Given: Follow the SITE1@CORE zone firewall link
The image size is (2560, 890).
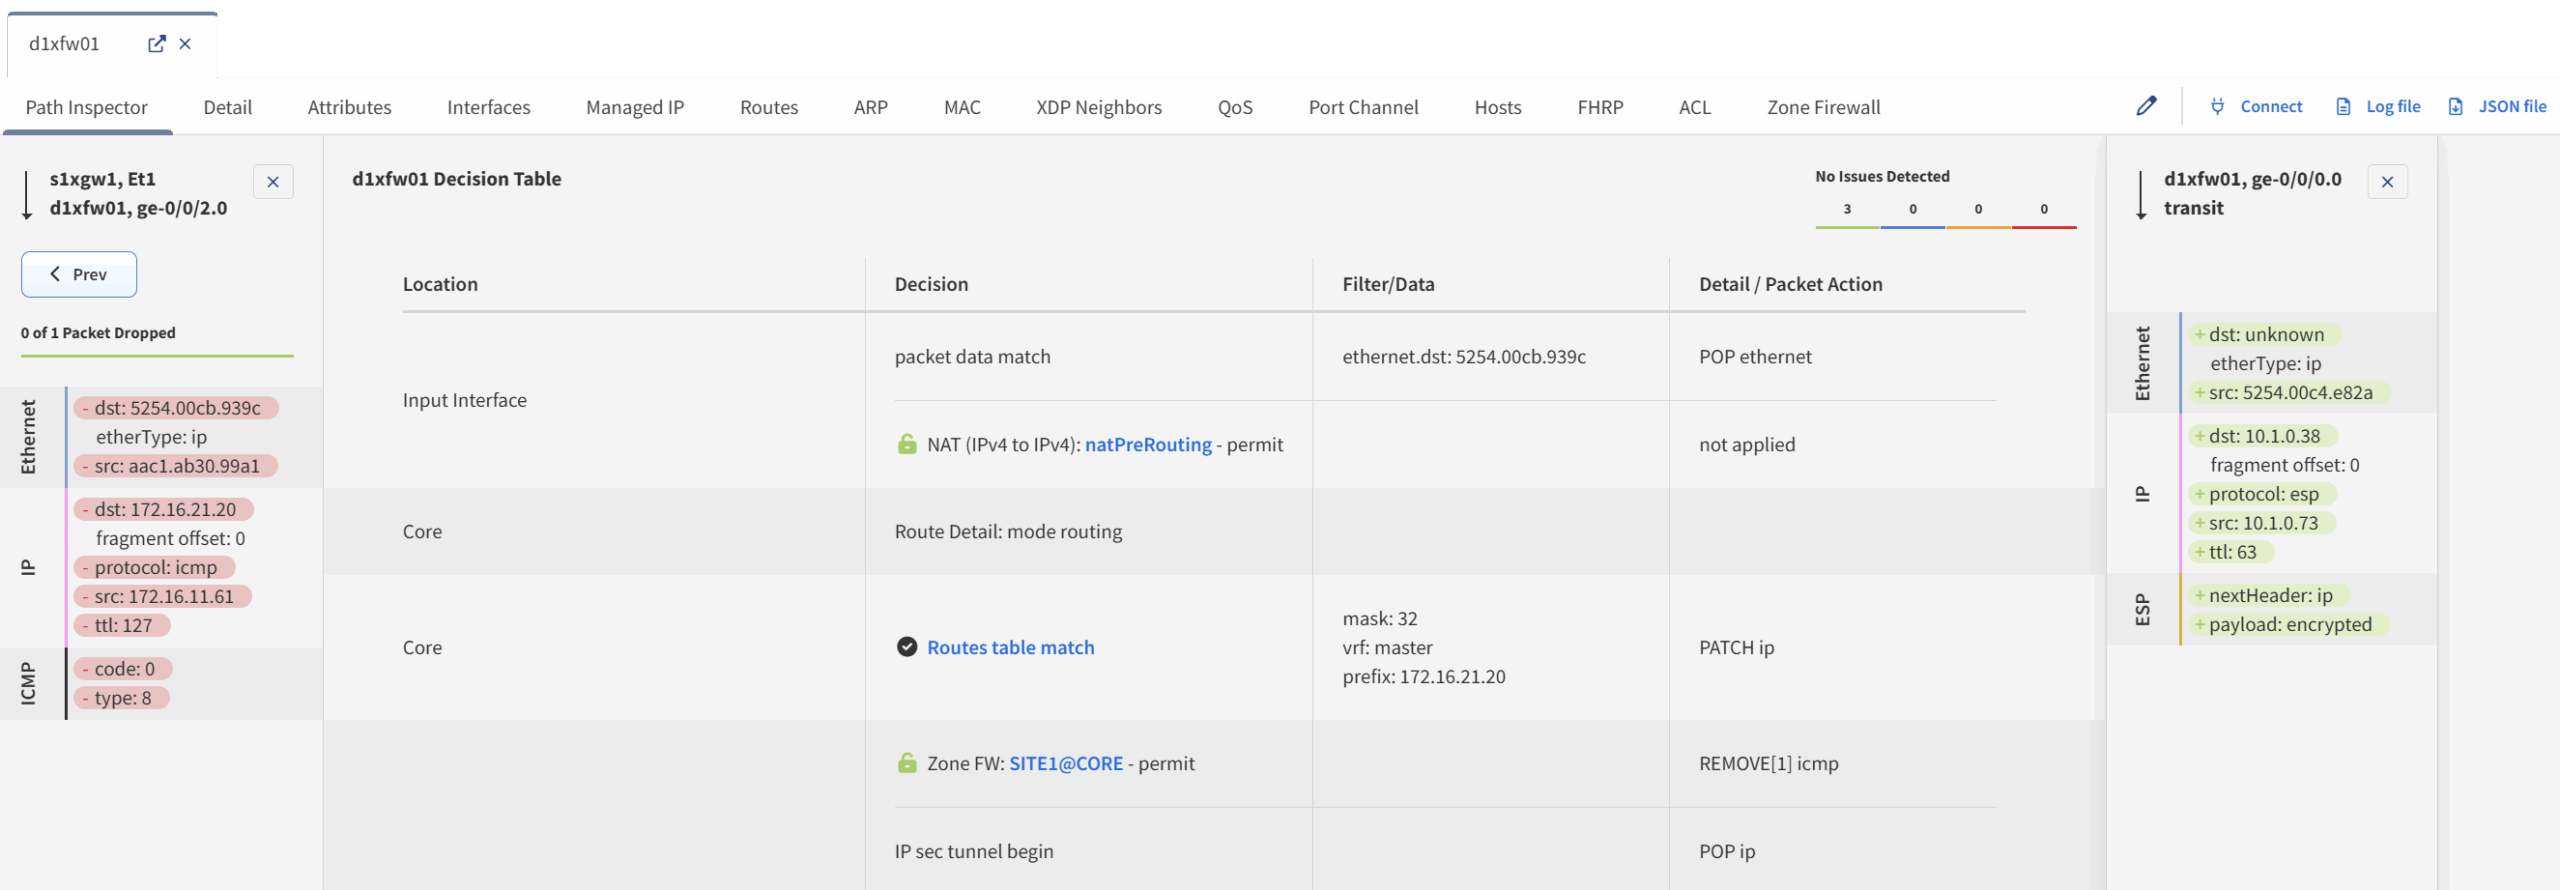Looking at the screenshot, I should coord(1065,763).
